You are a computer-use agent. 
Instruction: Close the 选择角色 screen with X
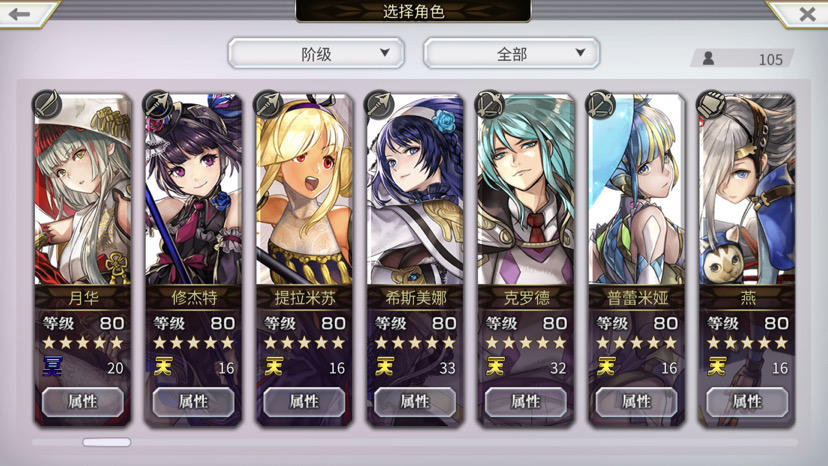point(807,14)
